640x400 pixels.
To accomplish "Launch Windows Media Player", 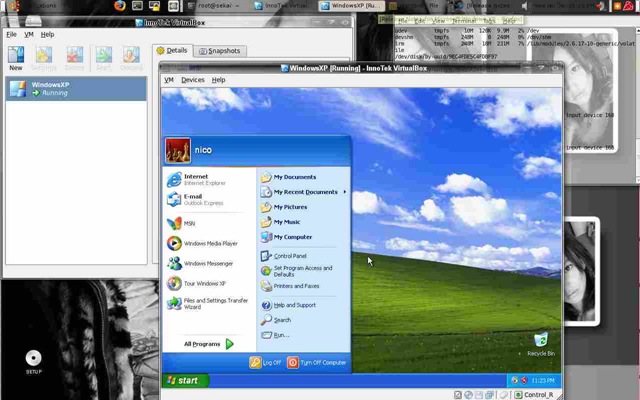I will [x=209, y=243].
